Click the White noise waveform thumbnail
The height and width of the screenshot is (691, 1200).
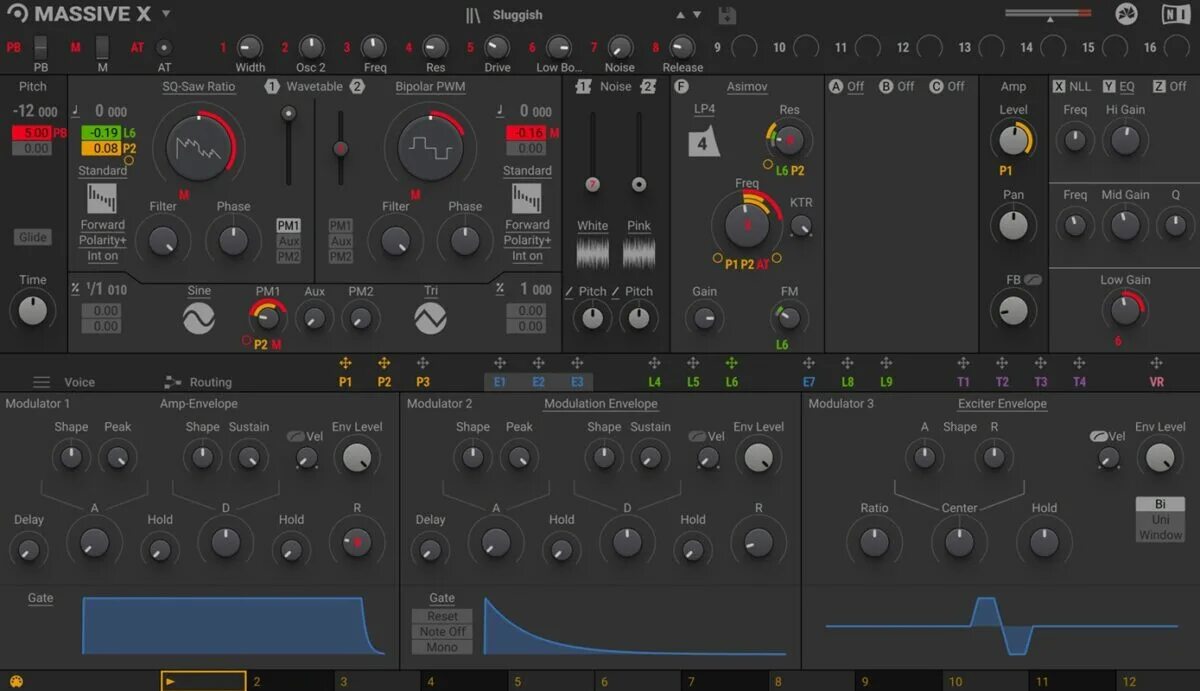(593, 252)
